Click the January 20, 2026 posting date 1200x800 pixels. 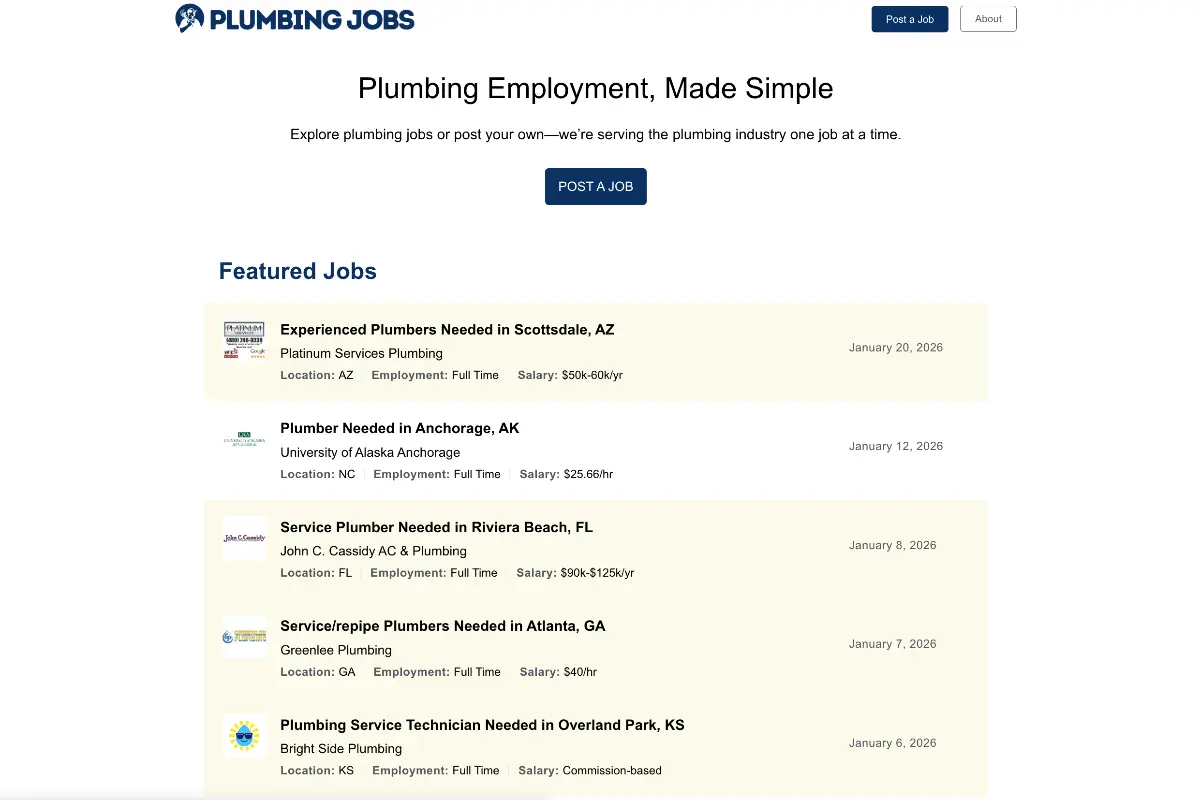895,347
